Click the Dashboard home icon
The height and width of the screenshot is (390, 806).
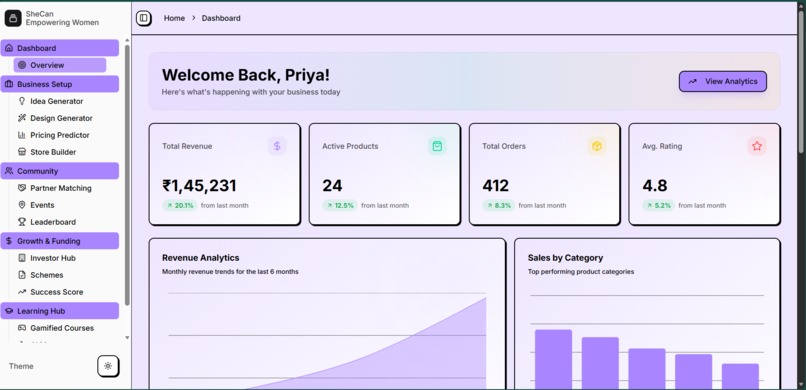point(9,48)
